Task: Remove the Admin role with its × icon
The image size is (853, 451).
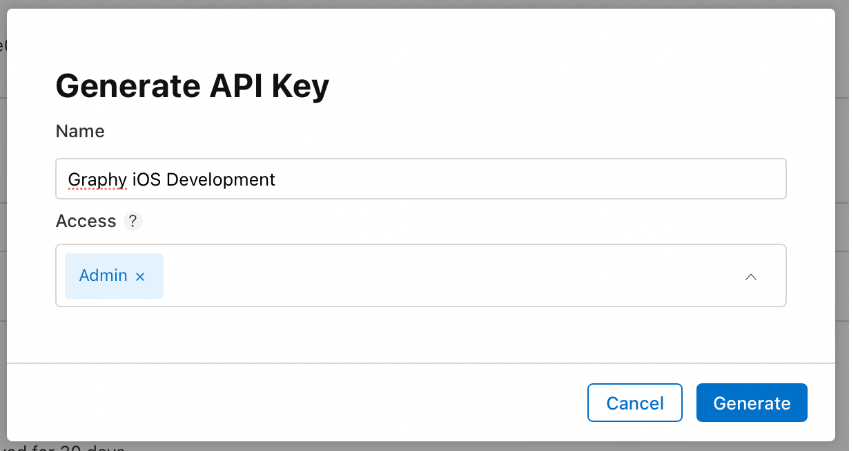Action: coord(140,276)
